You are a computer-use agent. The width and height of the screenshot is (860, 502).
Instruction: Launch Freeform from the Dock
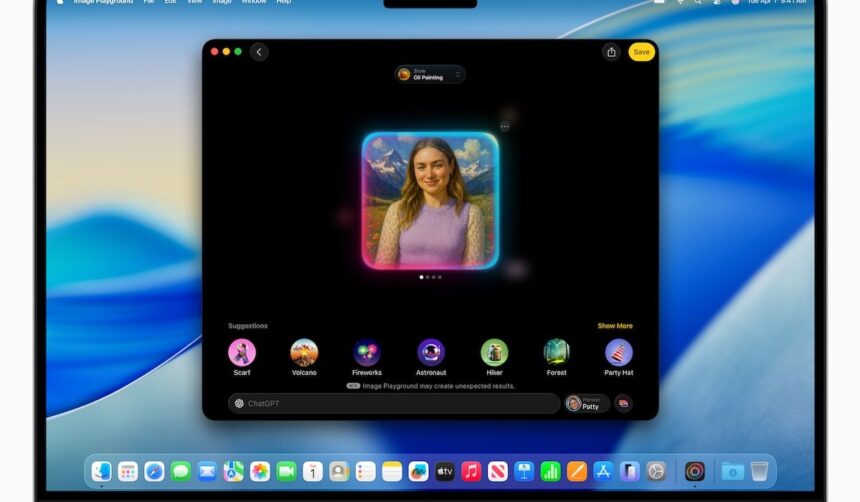point(418,471)
